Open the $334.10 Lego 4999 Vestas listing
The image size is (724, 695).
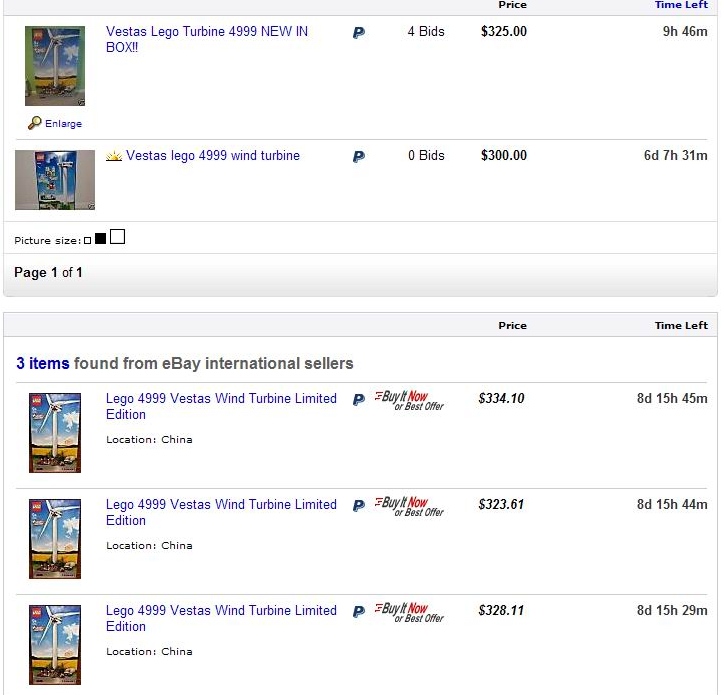click(x=221, y=406)
